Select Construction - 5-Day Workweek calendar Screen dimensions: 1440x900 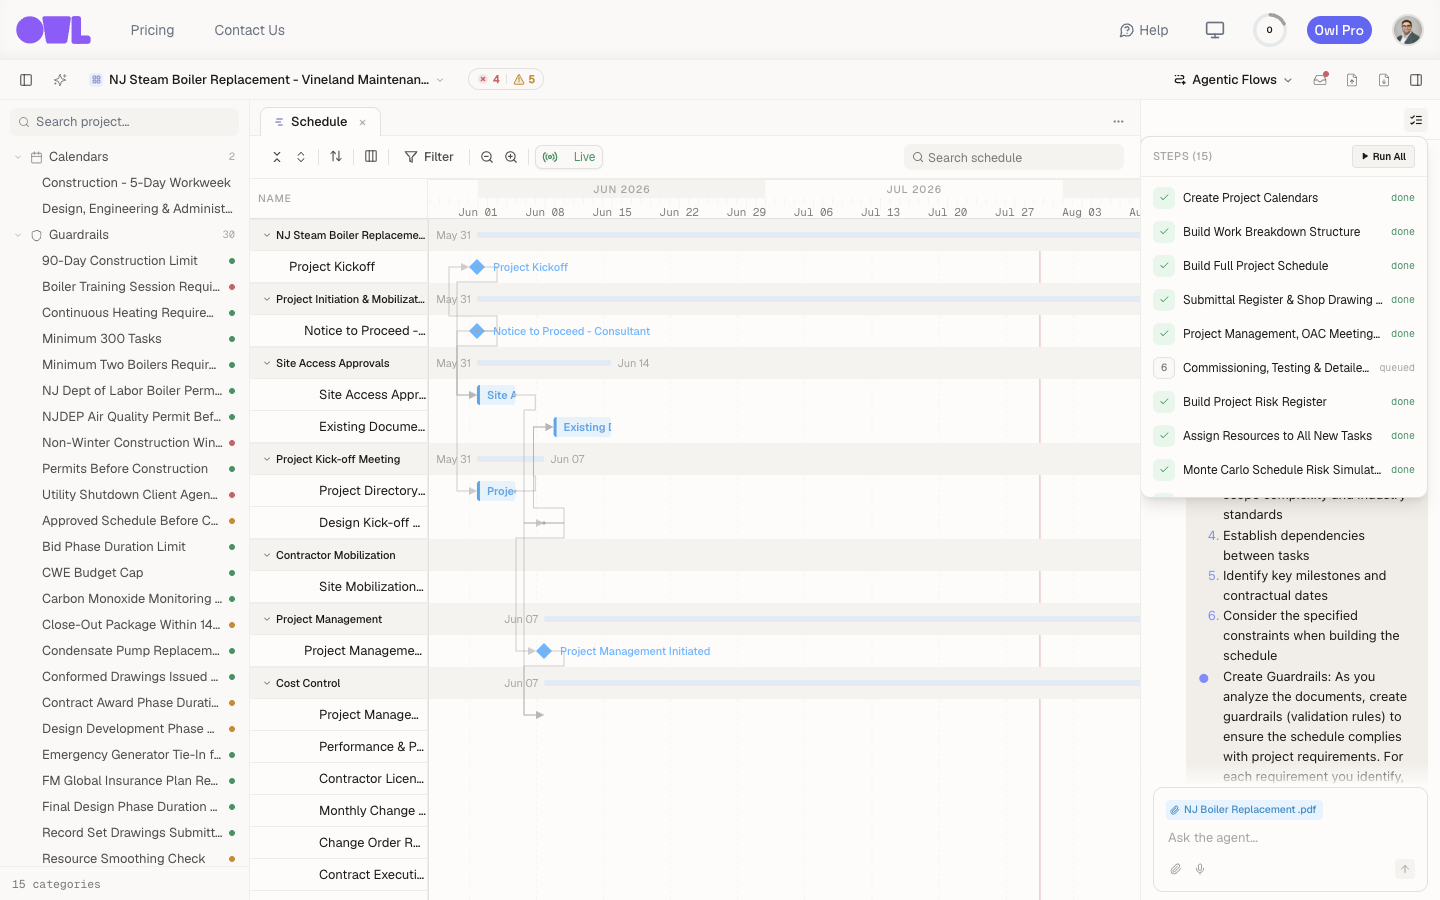(x=136, y=183)
